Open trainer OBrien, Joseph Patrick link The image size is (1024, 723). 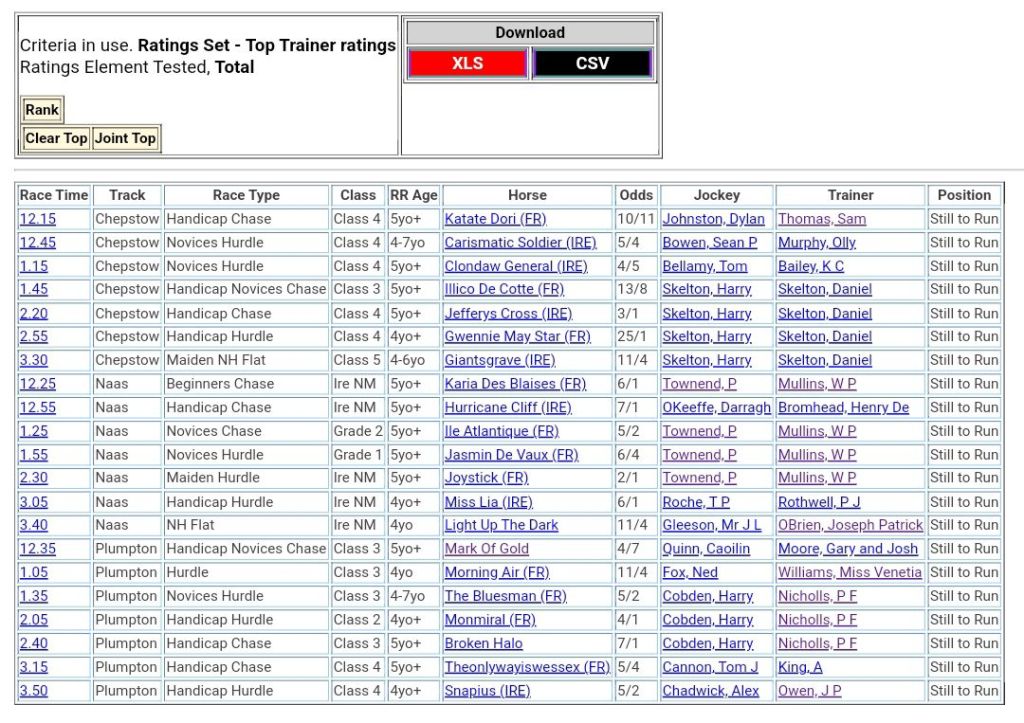pyautogui.click(x=850, y=525)
